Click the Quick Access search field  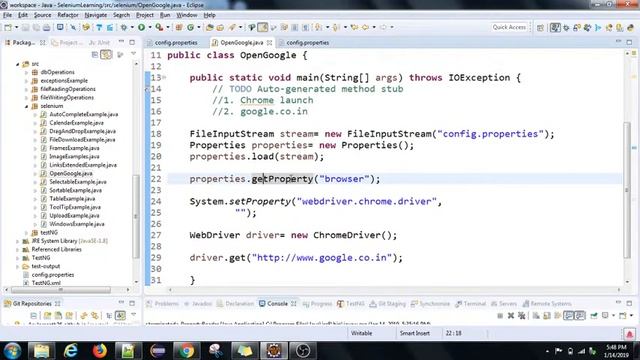click(x=509, y=27)
